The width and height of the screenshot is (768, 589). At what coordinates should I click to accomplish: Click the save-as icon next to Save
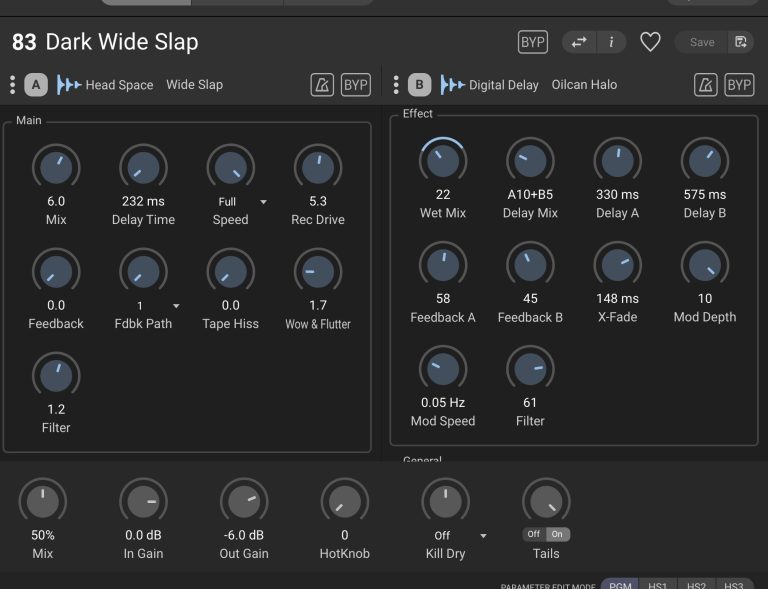(x=741, y=42)
